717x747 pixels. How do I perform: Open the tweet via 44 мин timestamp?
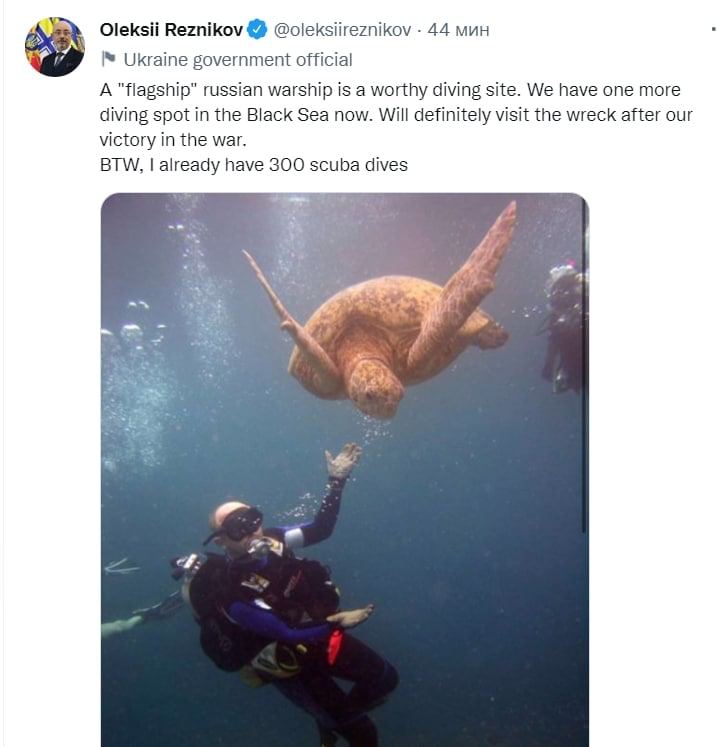coord(458,30)
